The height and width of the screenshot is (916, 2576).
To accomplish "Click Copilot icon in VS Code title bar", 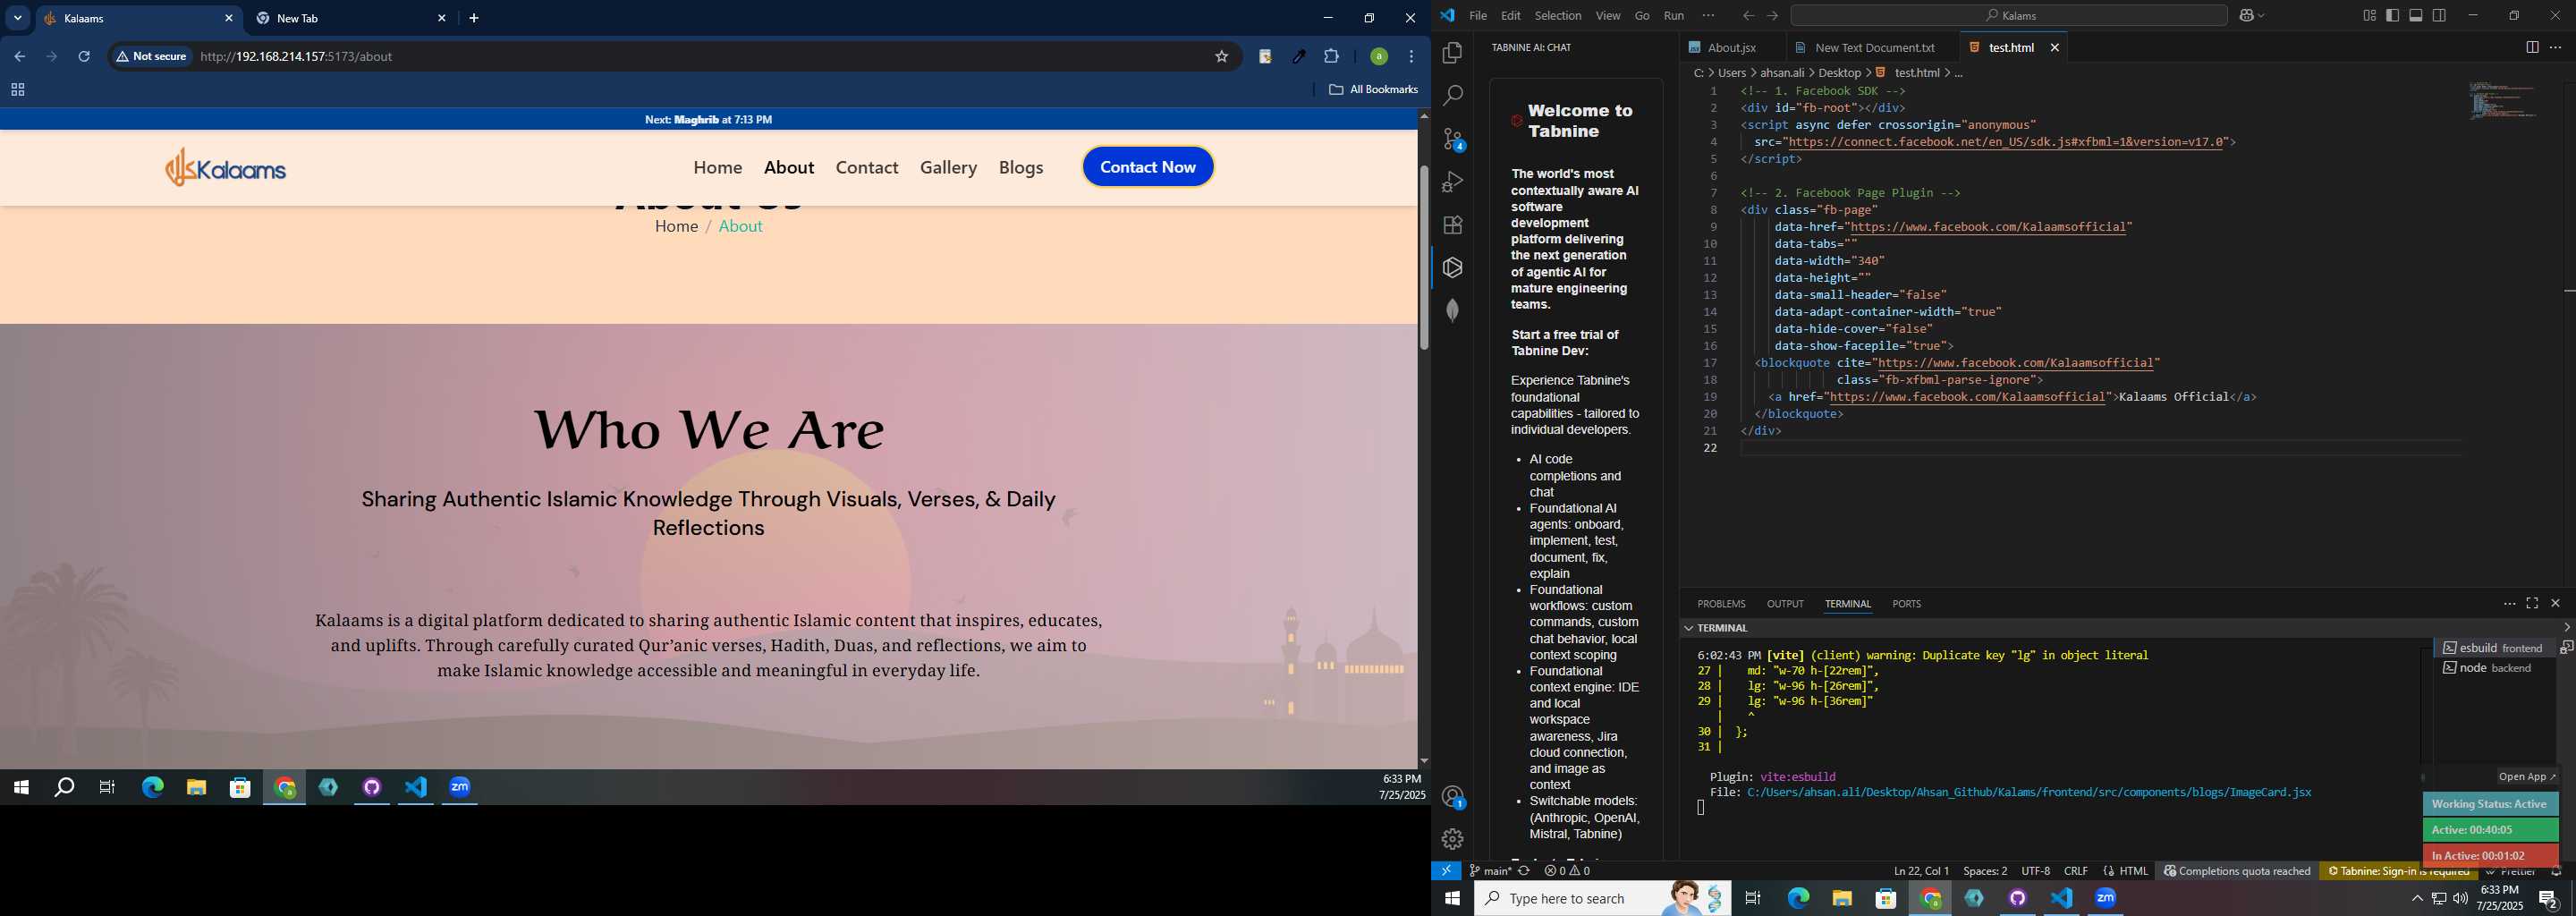I will (2246, 16).
